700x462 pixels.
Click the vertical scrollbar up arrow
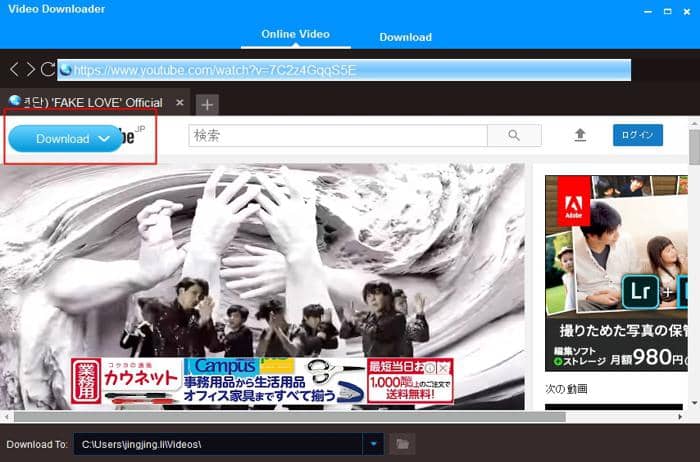(694, 123)
